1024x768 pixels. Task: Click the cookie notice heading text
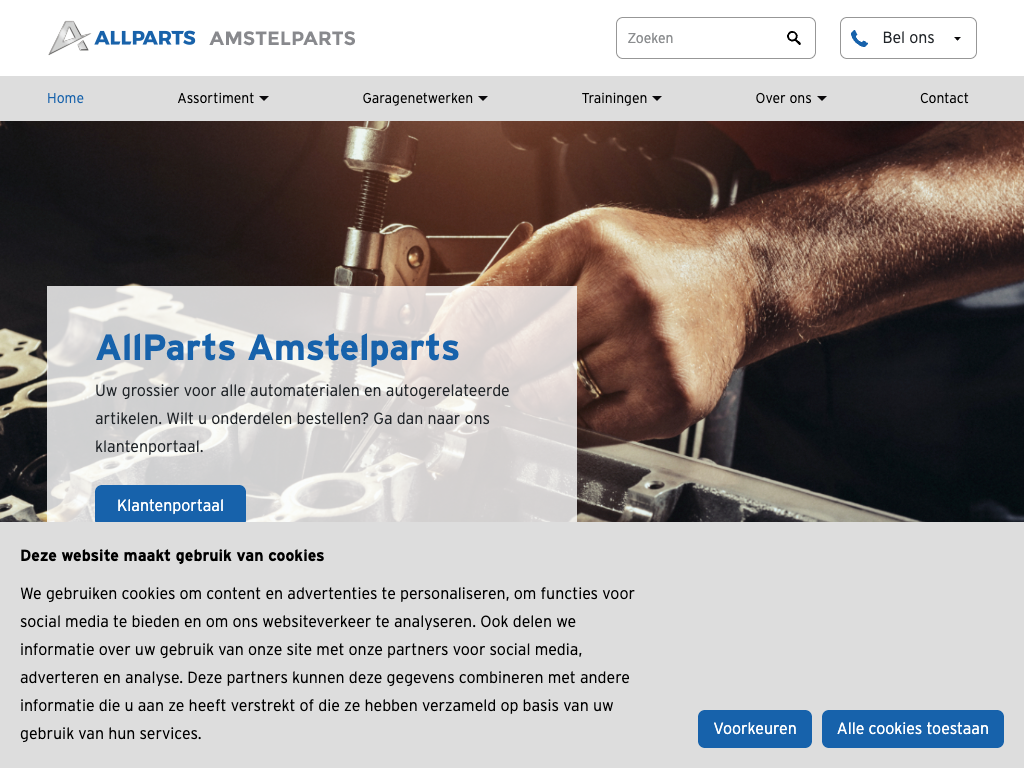coord(172,556)
